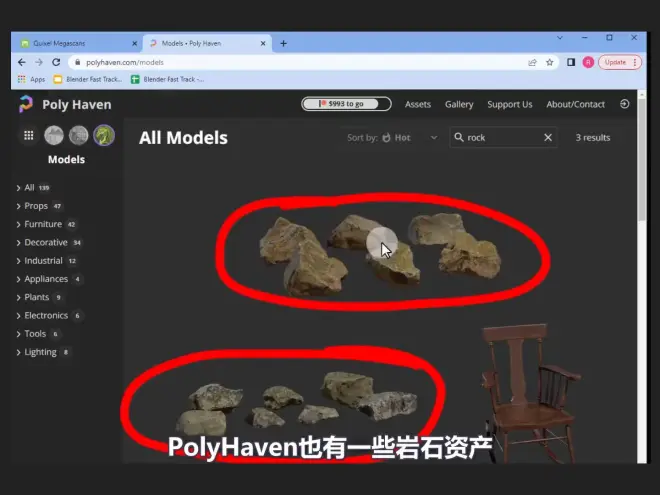Click the search magnifier icon

point(459,137)
